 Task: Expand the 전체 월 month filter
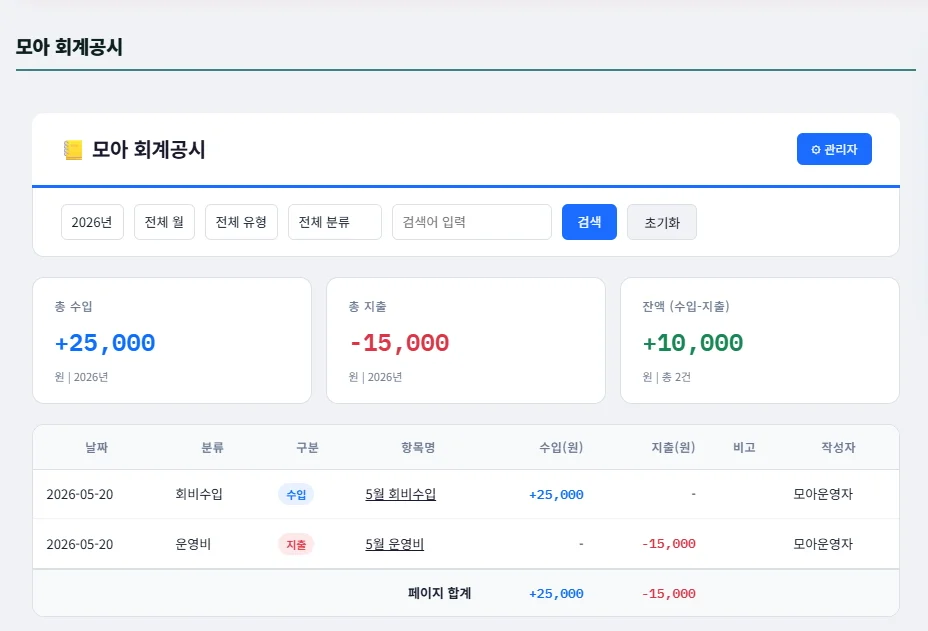coord(165,222)
